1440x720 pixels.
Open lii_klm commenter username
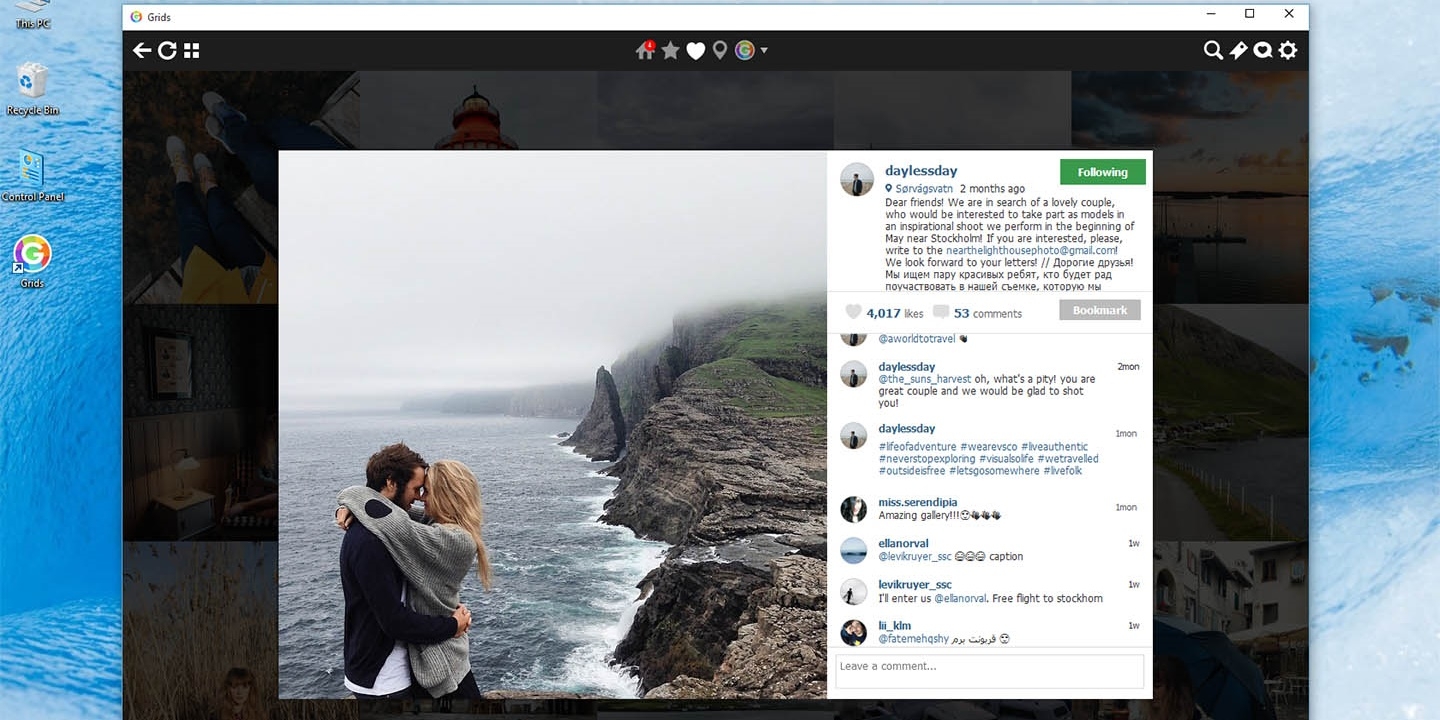[895, 625]
